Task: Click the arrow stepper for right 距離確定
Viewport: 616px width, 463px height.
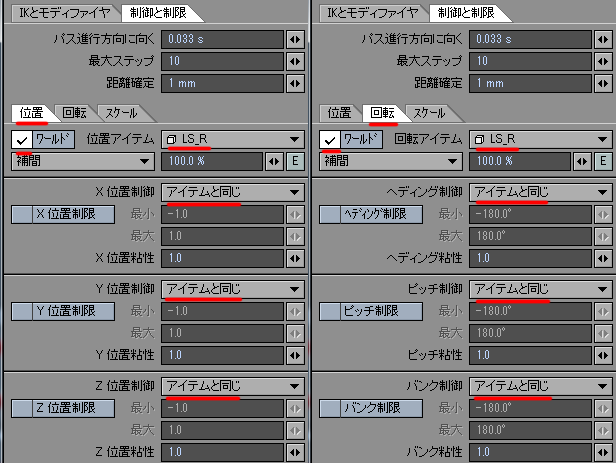Action: tap(603, 83)
